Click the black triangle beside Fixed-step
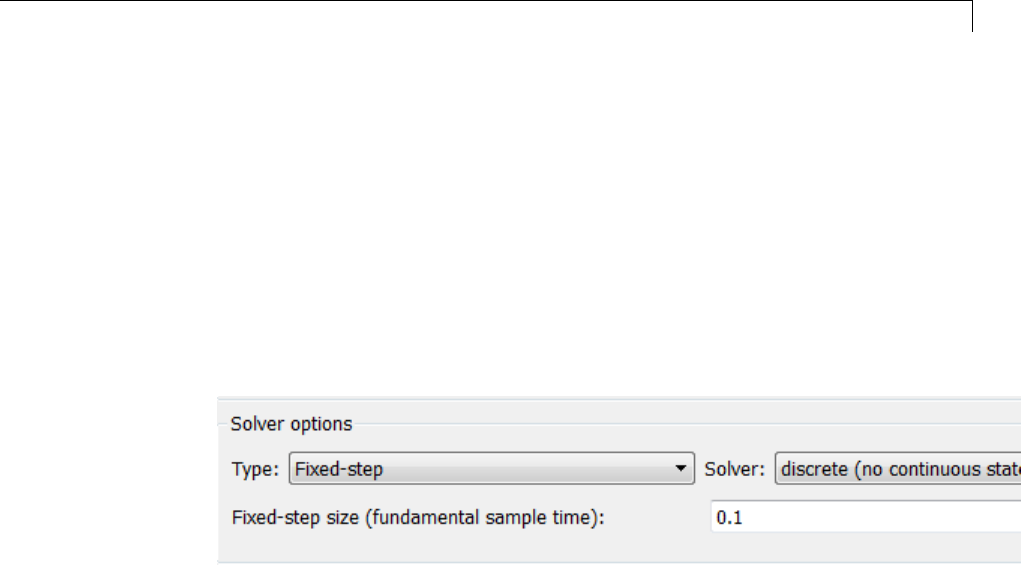The width and height of the screenshot is (1021, 565). tap(681, 468)
